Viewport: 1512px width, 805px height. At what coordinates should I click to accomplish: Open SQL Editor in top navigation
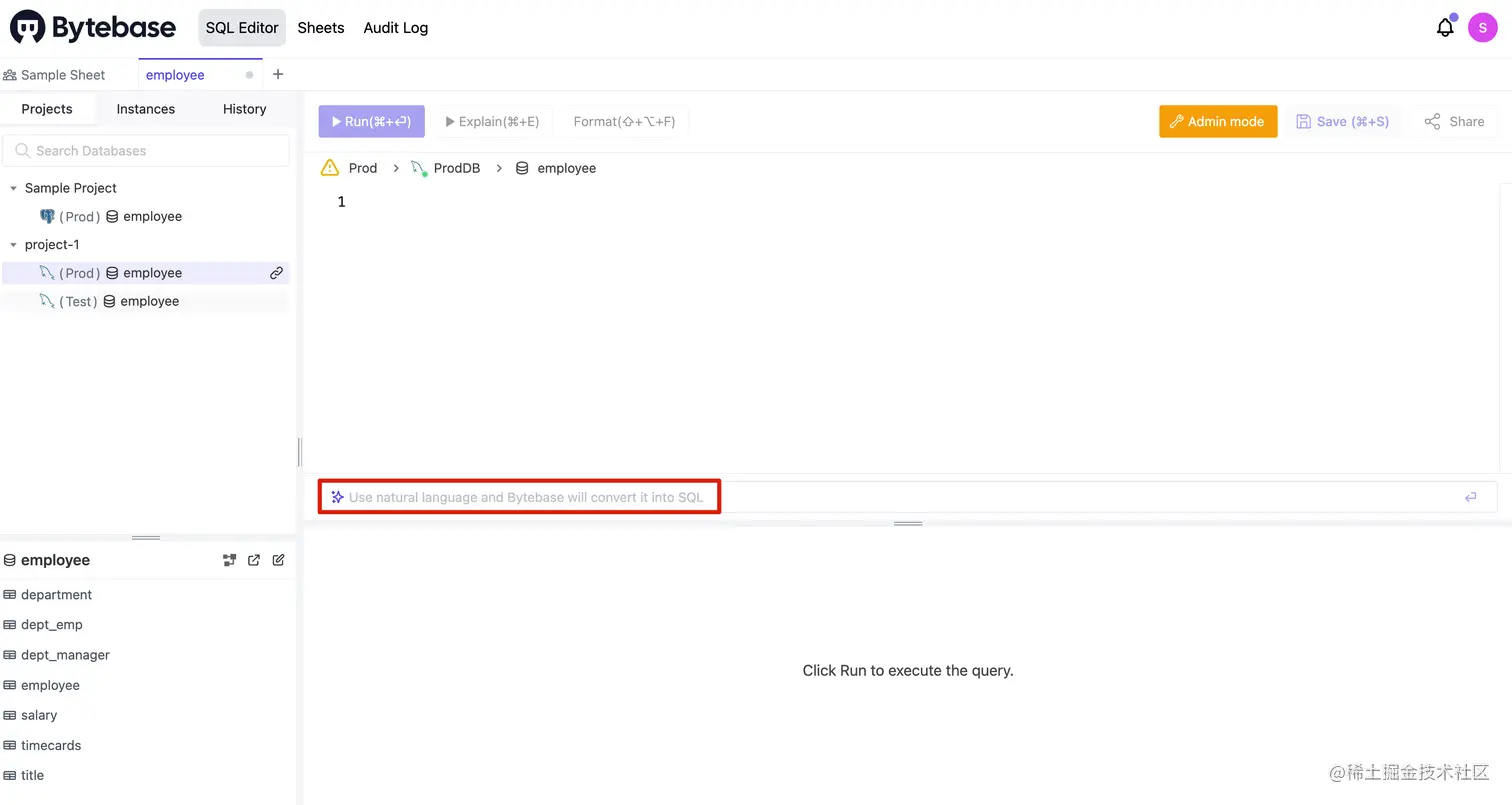[x=242, y=28]
